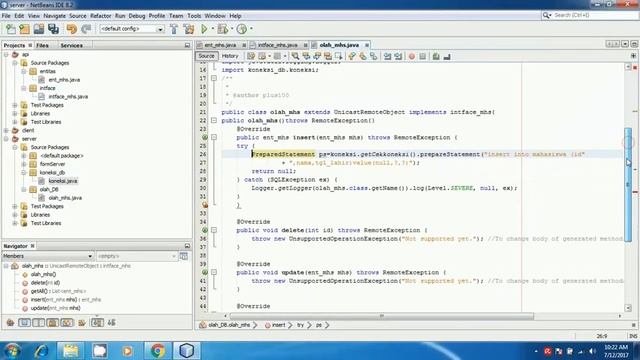This screenshot has width=640, height=360.
Task: Click the Uncomment editor toolbar icon
Action: pyautogui.click(x=447, y=56)
